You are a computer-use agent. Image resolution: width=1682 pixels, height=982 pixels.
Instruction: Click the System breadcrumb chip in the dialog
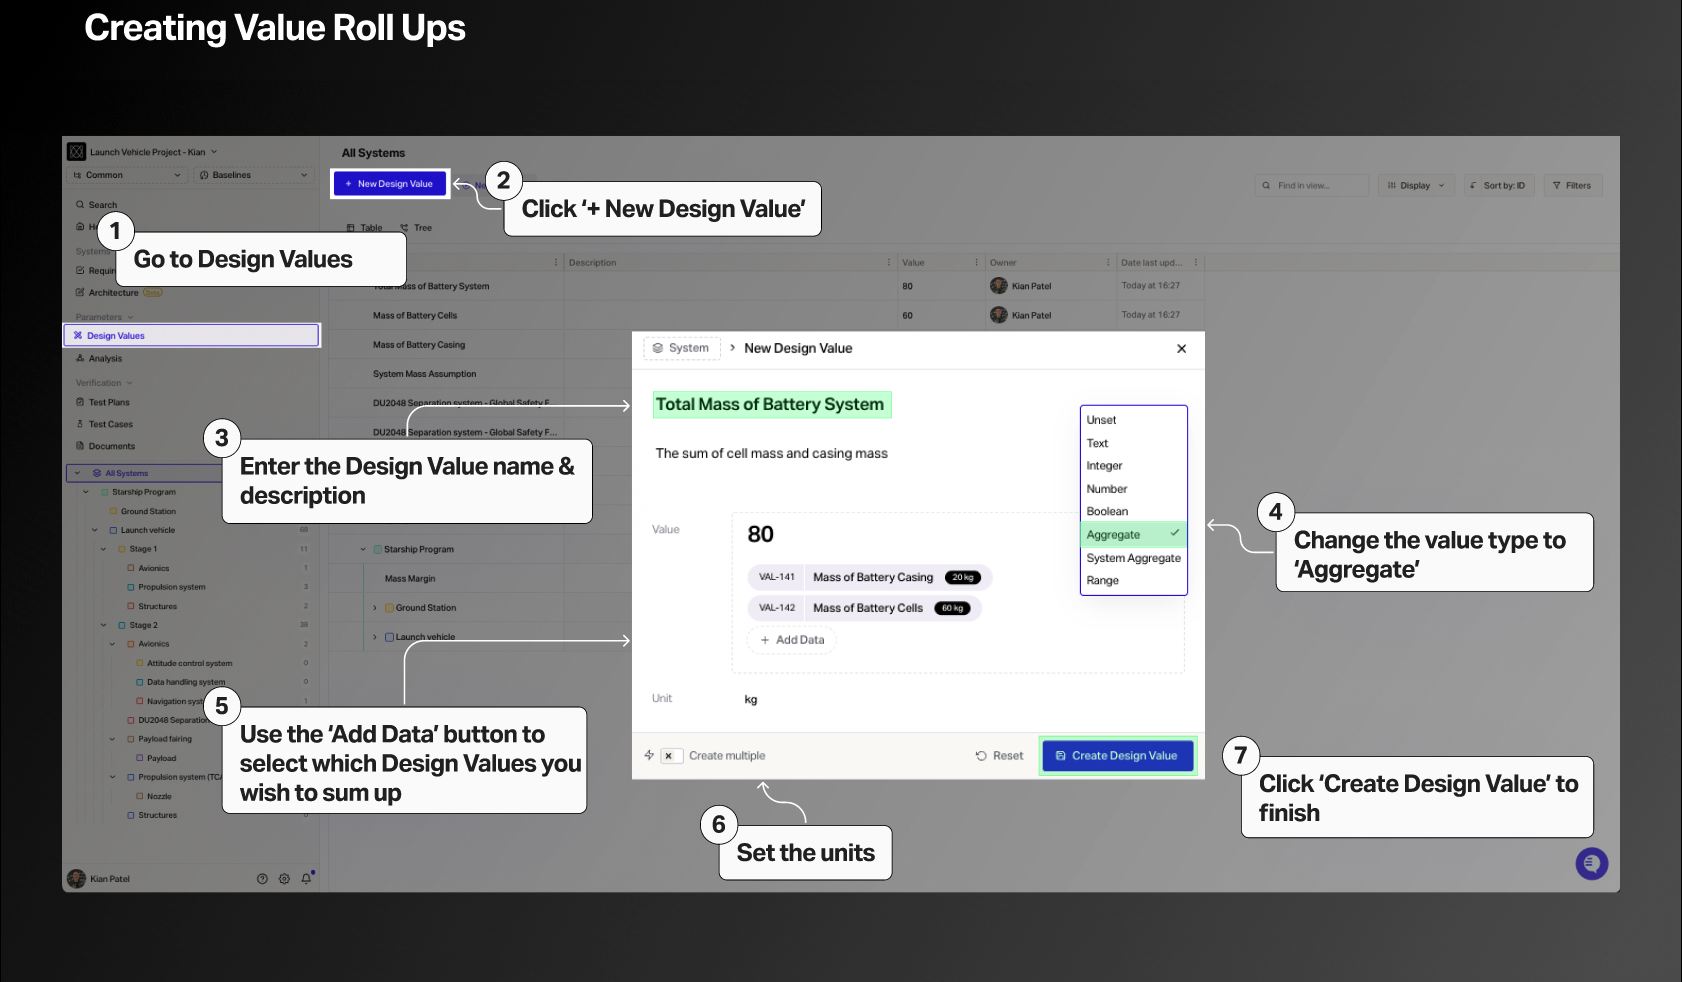[681, 348]
